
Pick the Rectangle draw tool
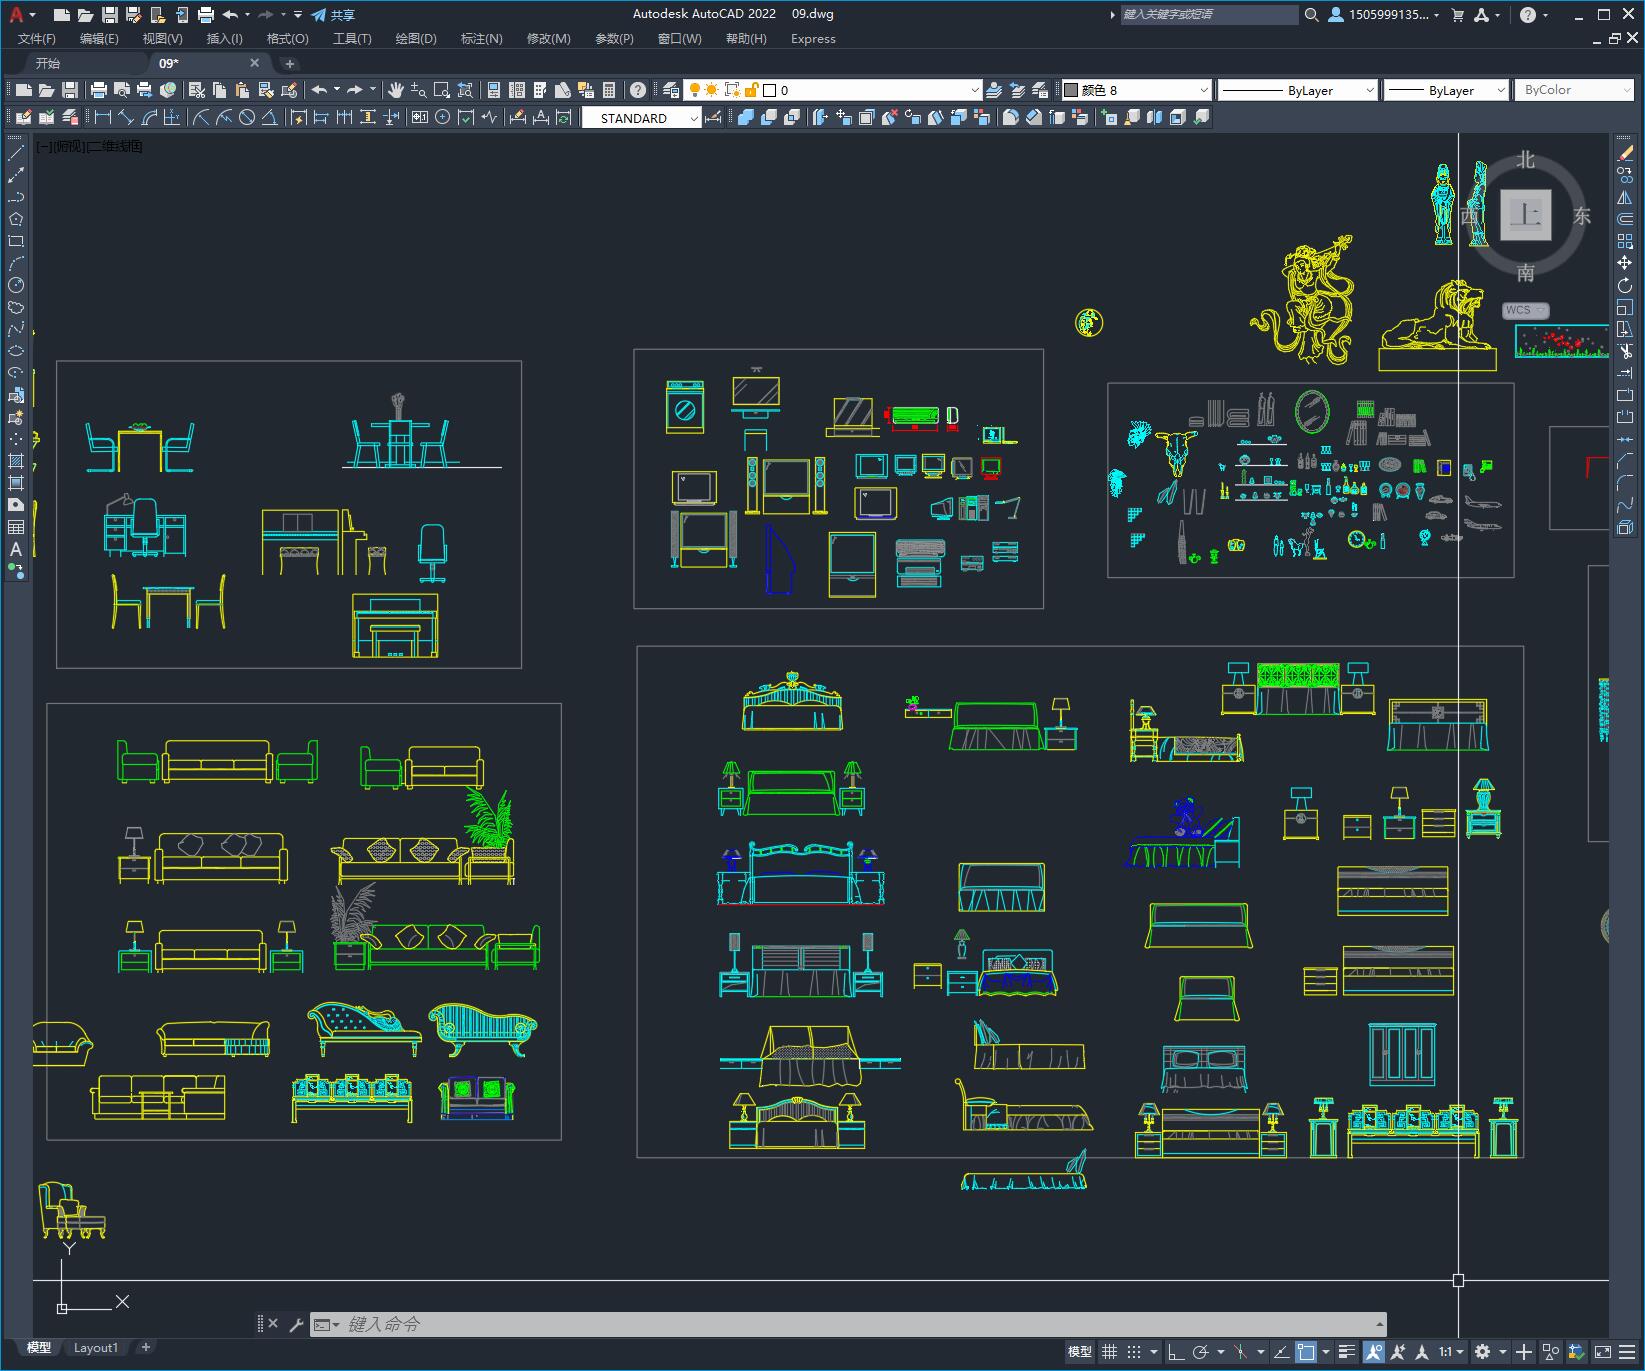click(16, 241)
